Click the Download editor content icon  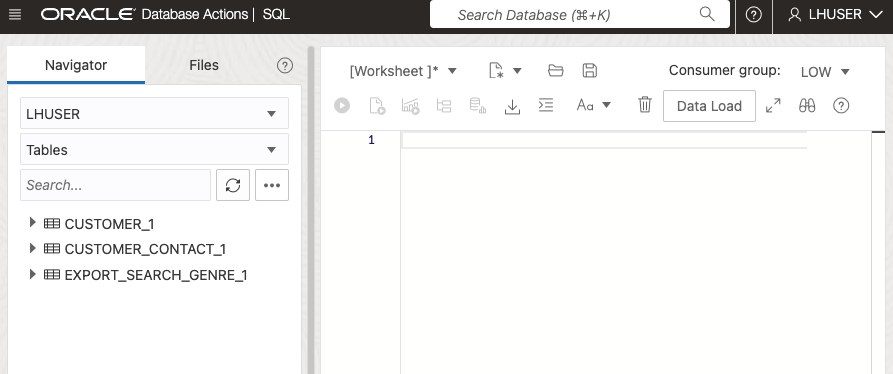pos(513,106)
